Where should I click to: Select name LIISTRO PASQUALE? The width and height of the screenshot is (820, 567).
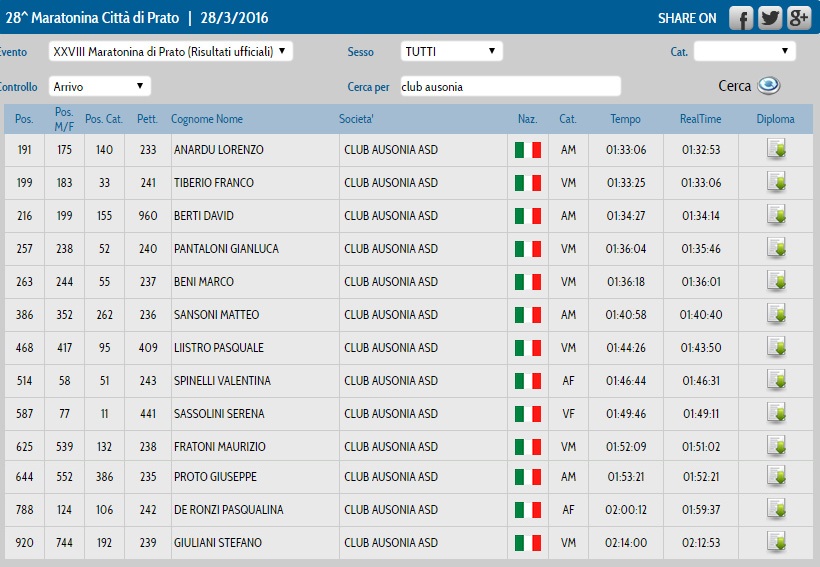pos(219,347)
